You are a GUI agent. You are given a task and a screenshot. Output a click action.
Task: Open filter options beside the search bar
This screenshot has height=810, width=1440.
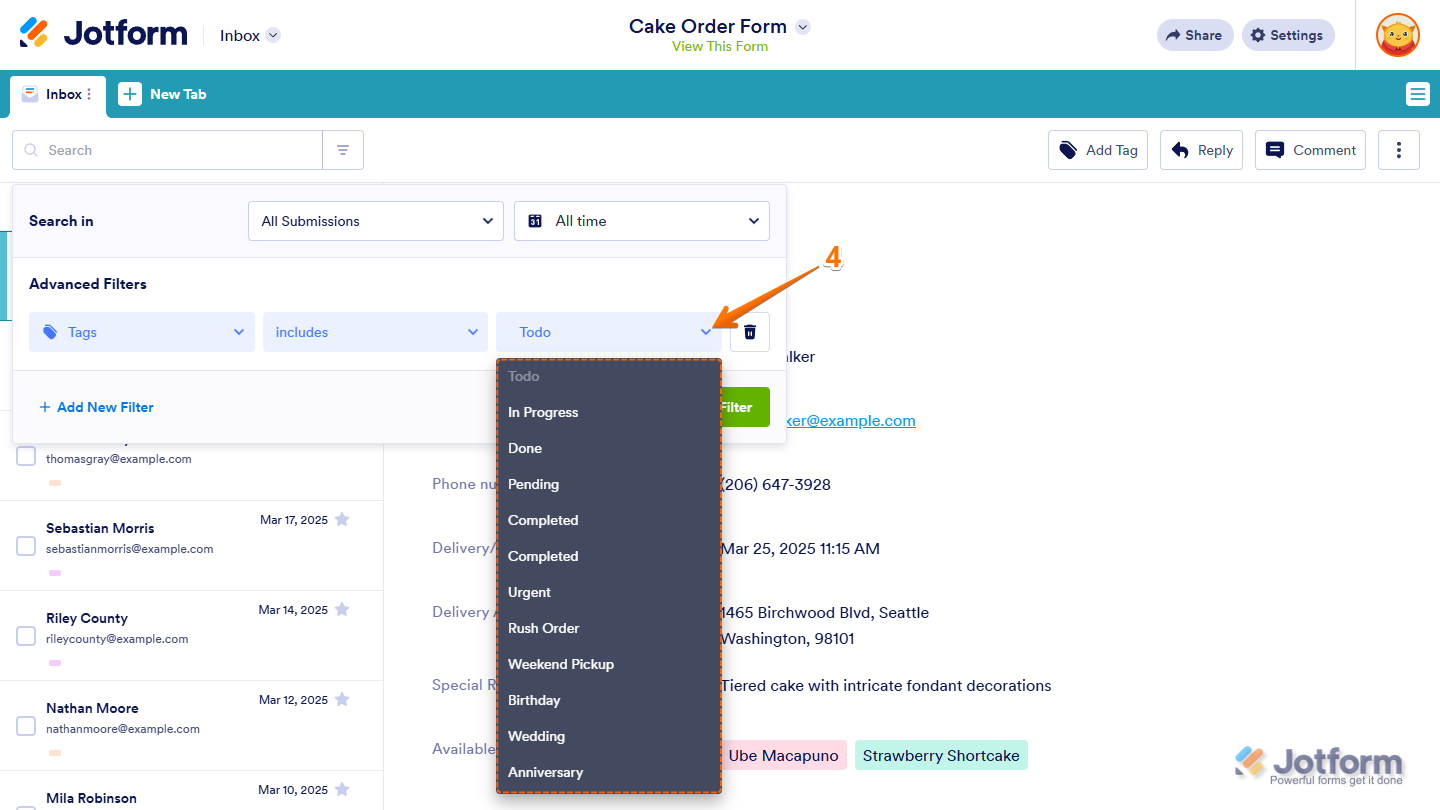(x=343, y=149)
